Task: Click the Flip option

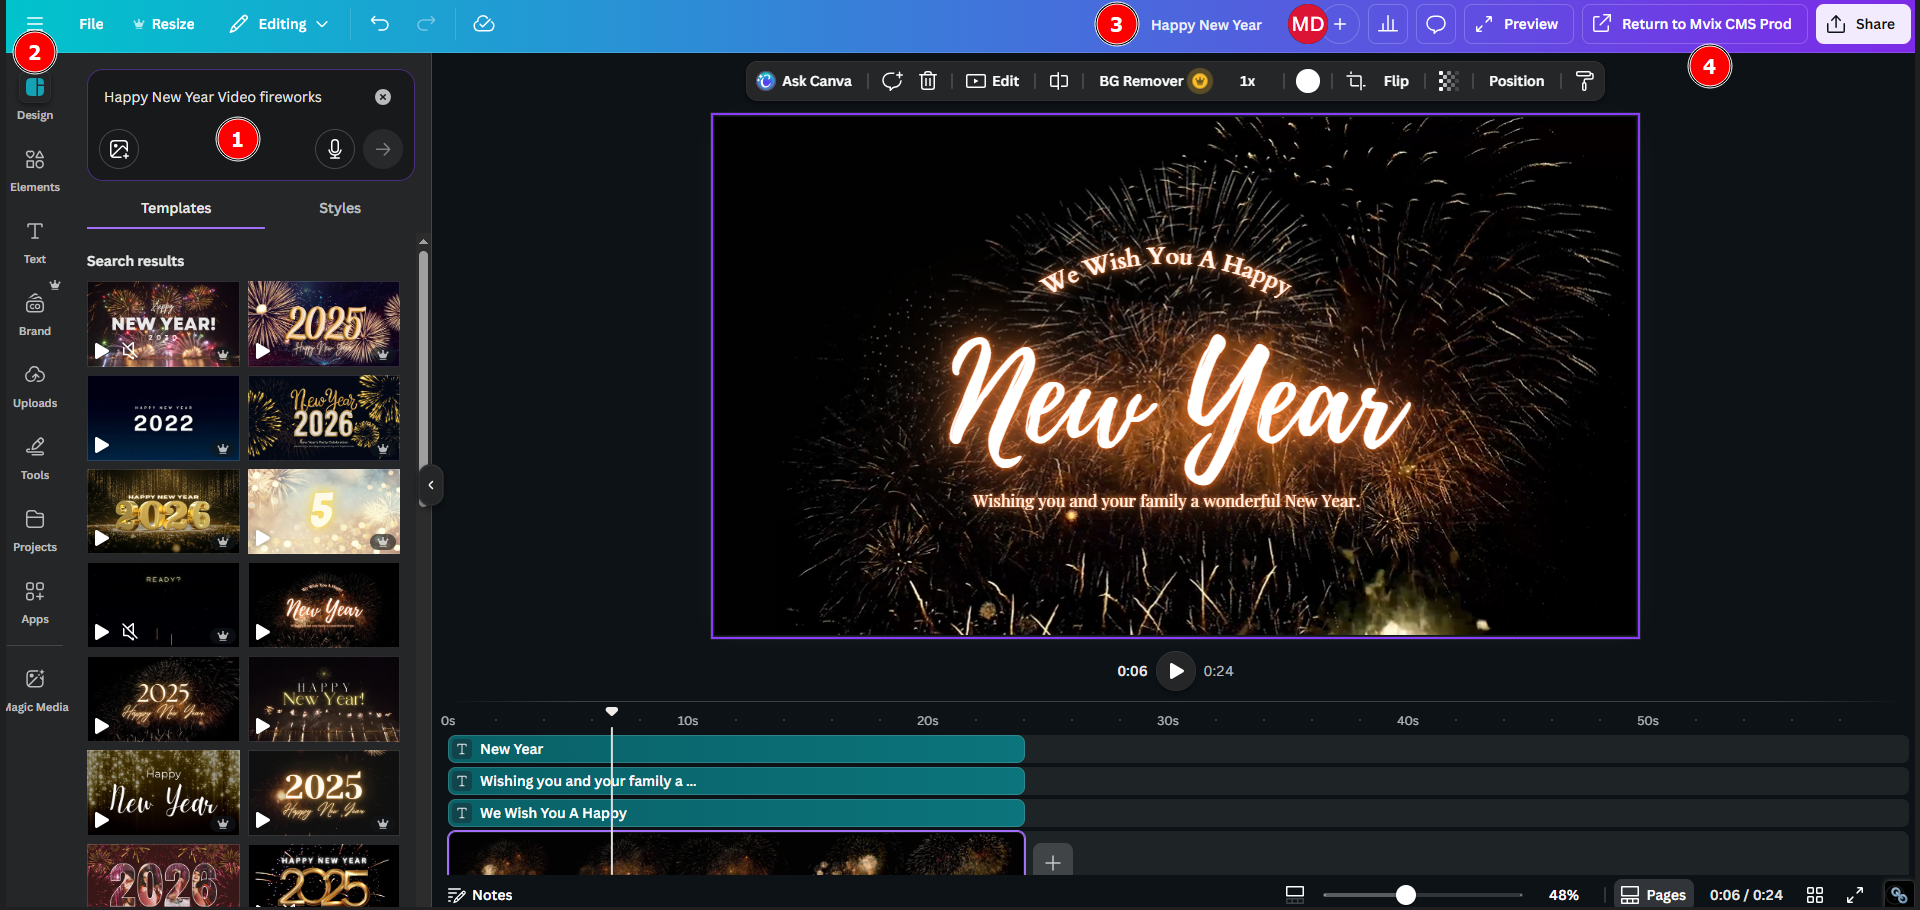Action: [x=1396, y=81]
